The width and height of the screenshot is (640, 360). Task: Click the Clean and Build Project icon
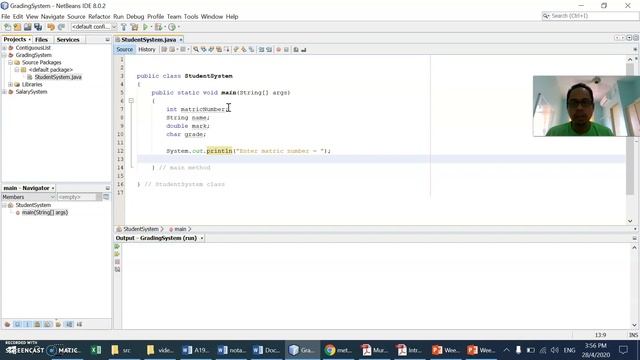point(134,27)
